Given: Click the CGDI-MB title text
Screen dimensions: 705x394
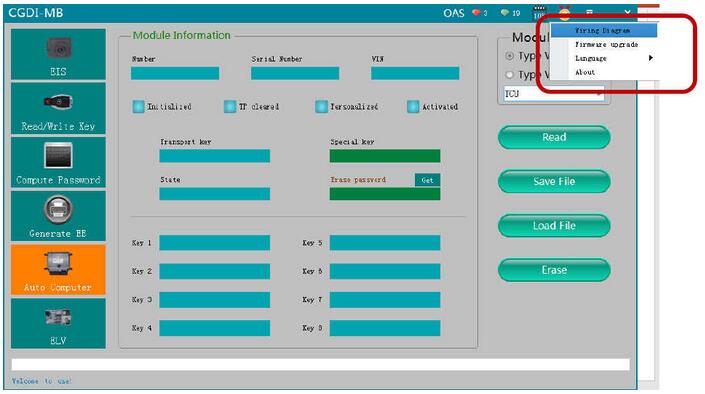Looking at the screenshot, I should (x=36, y=13).
